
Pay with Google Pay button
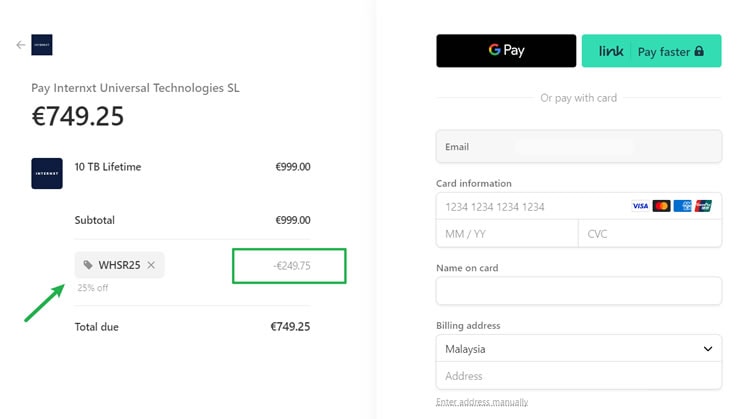tap(506, 51)
